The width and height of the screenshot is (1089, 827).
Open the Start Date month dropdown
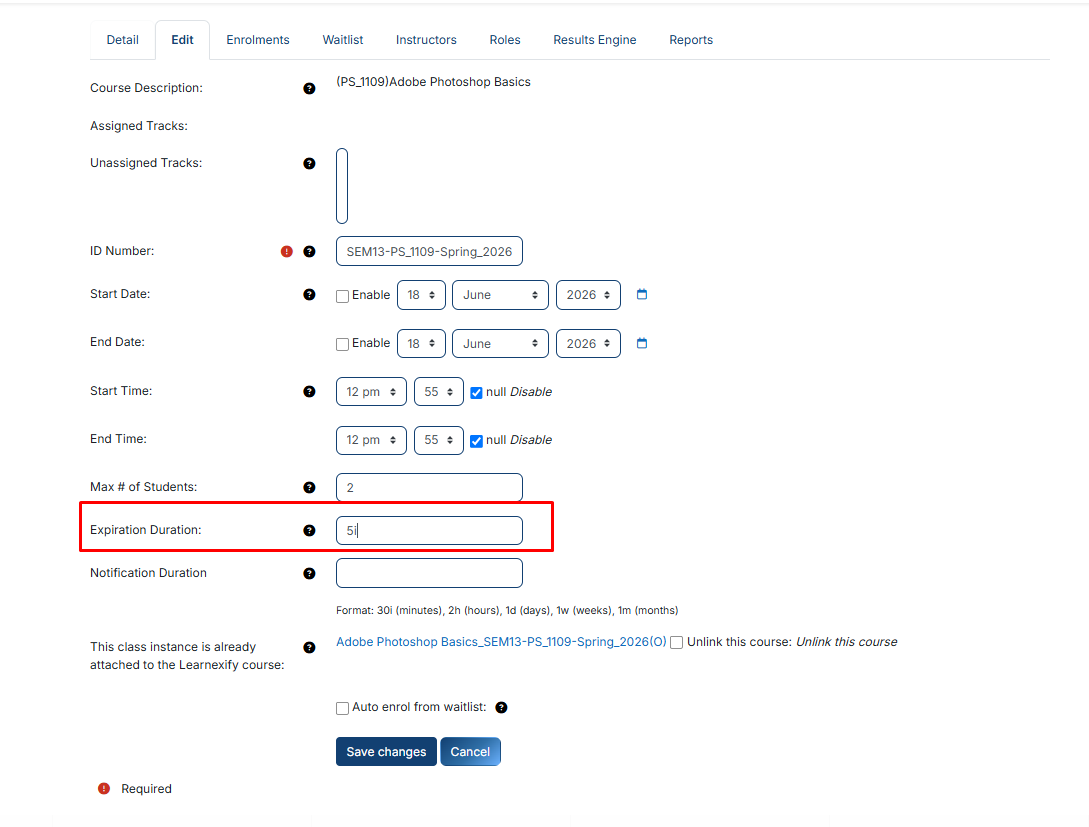click(500, 295)
